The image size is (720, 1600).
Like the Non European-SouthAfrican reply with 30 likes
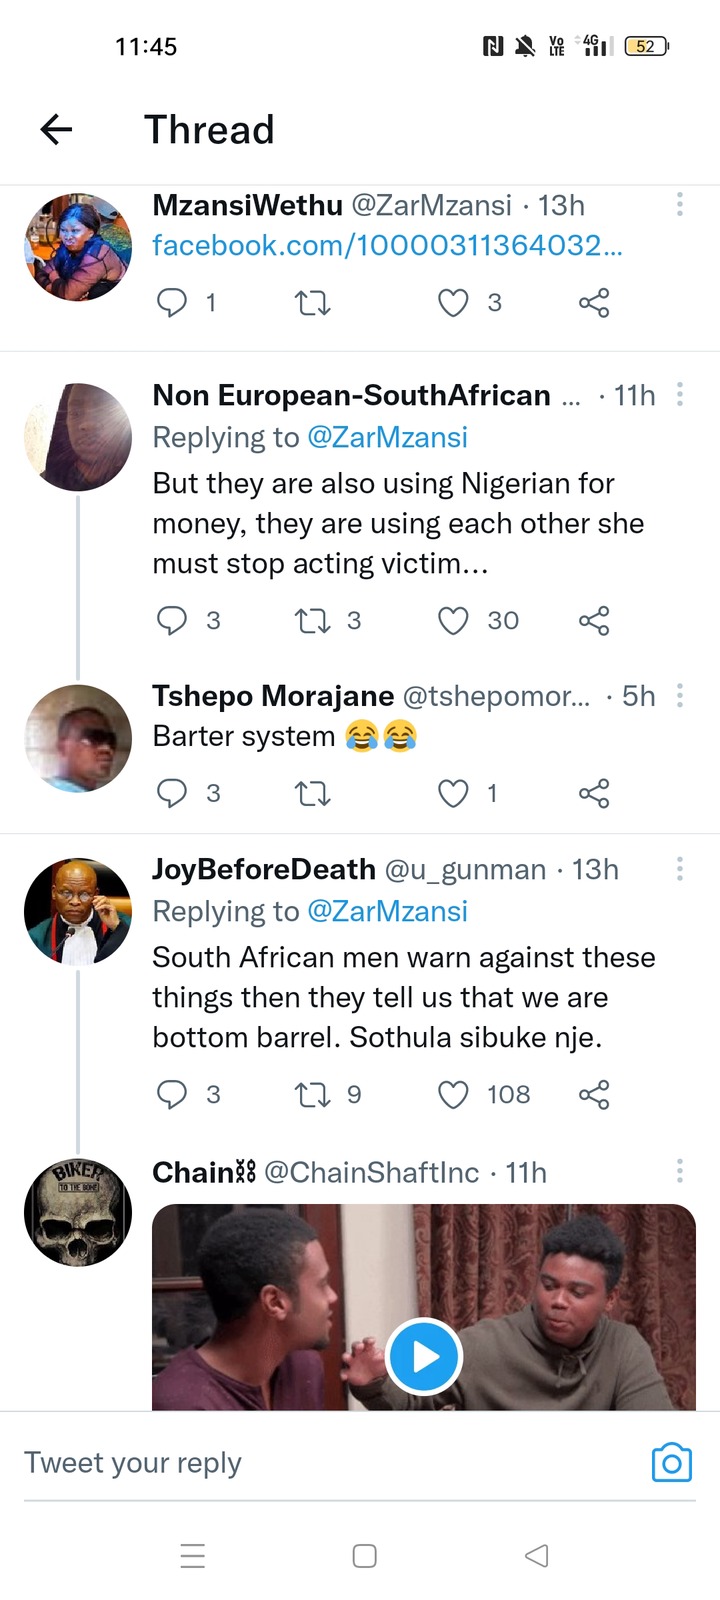[453, 621]
